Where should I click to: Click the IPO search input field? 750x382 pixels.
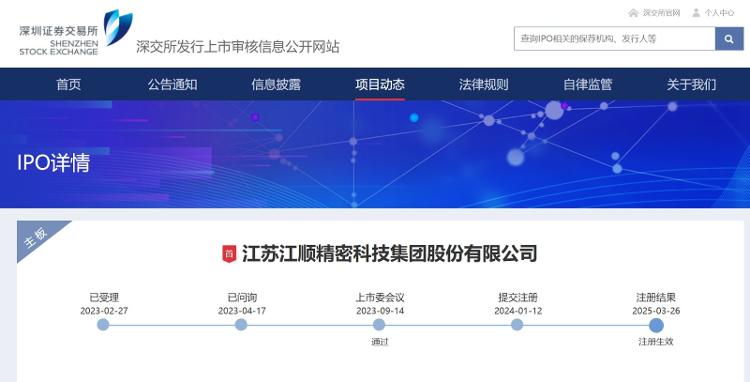[x=615, y=39]
